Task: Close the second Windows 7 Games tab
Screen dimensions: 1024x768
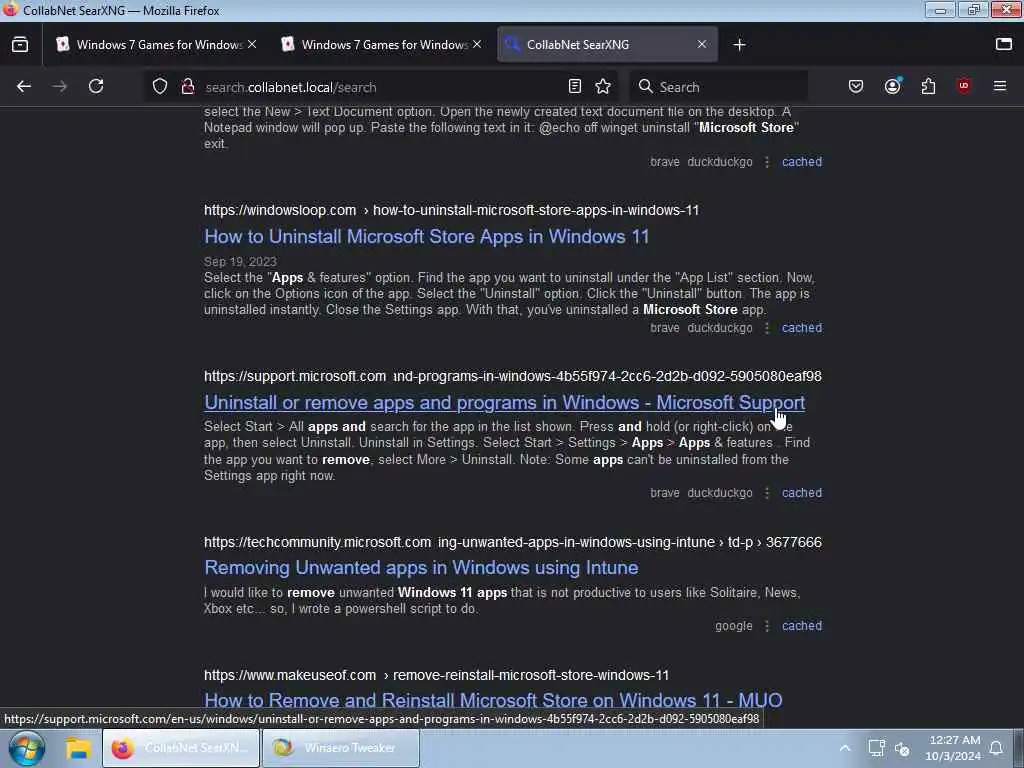Action: (477, 44)
